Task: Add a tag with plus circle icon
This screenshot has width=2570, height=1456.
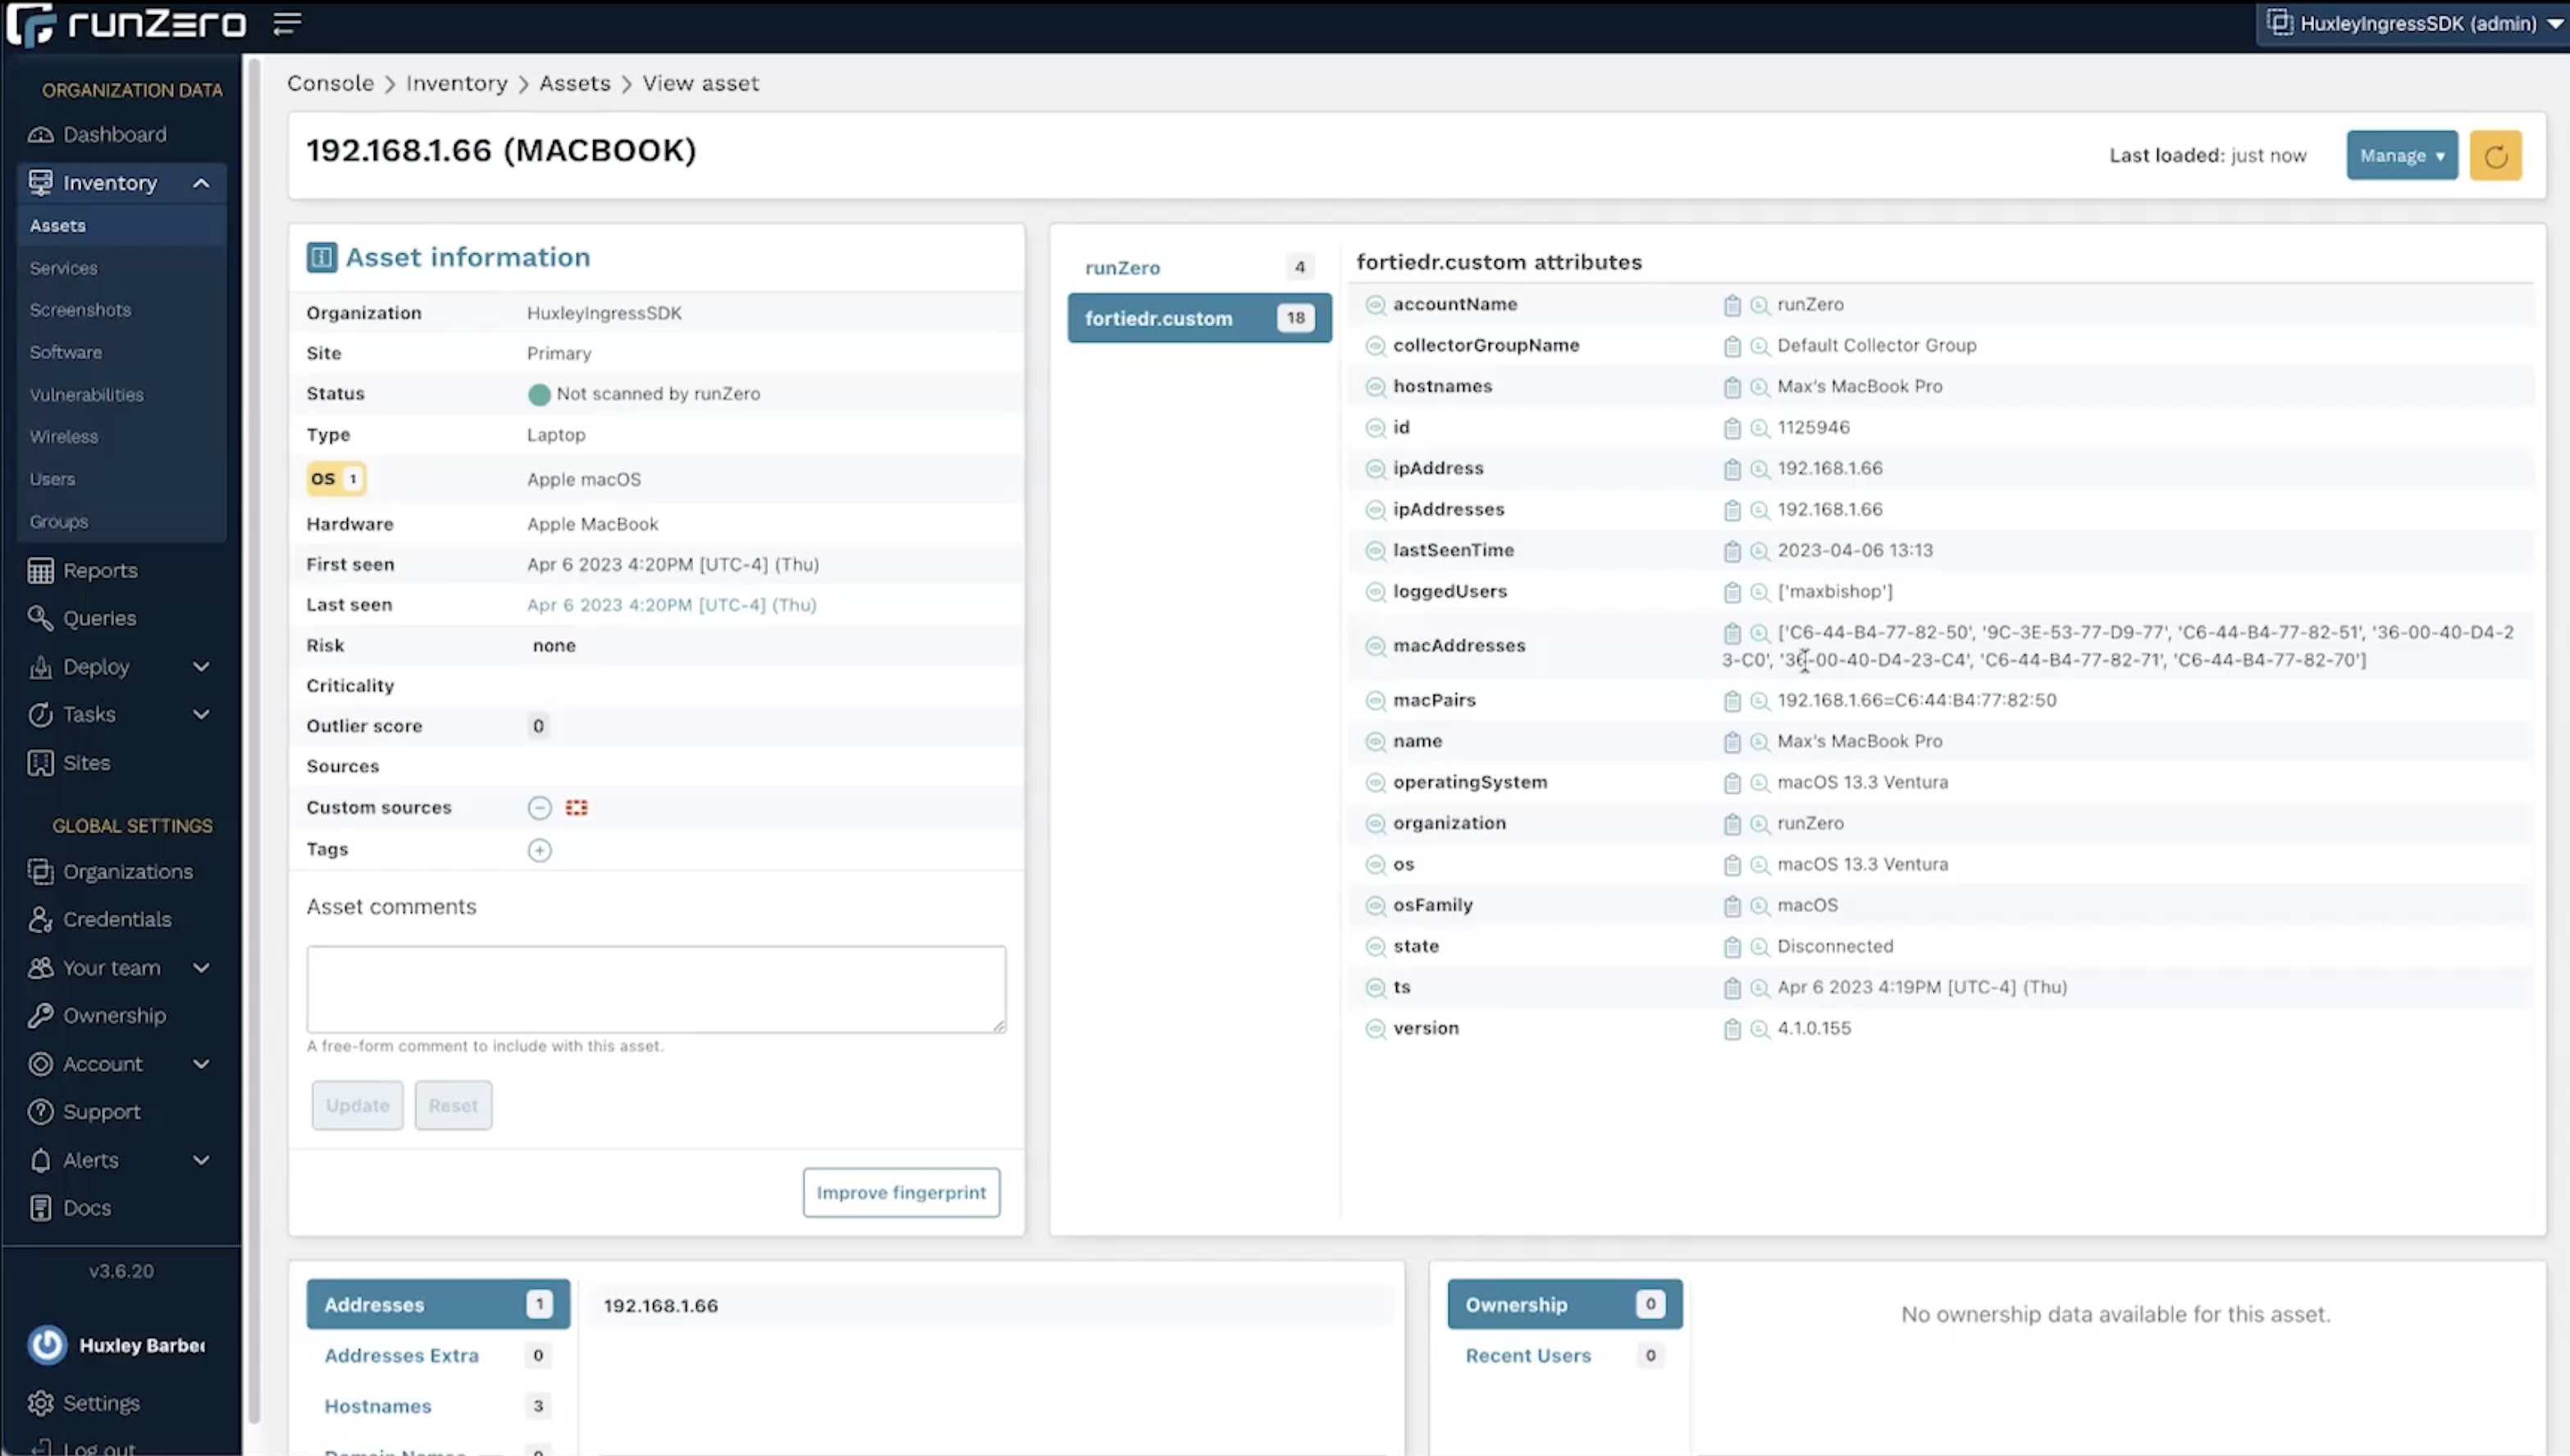Action: 539,850
